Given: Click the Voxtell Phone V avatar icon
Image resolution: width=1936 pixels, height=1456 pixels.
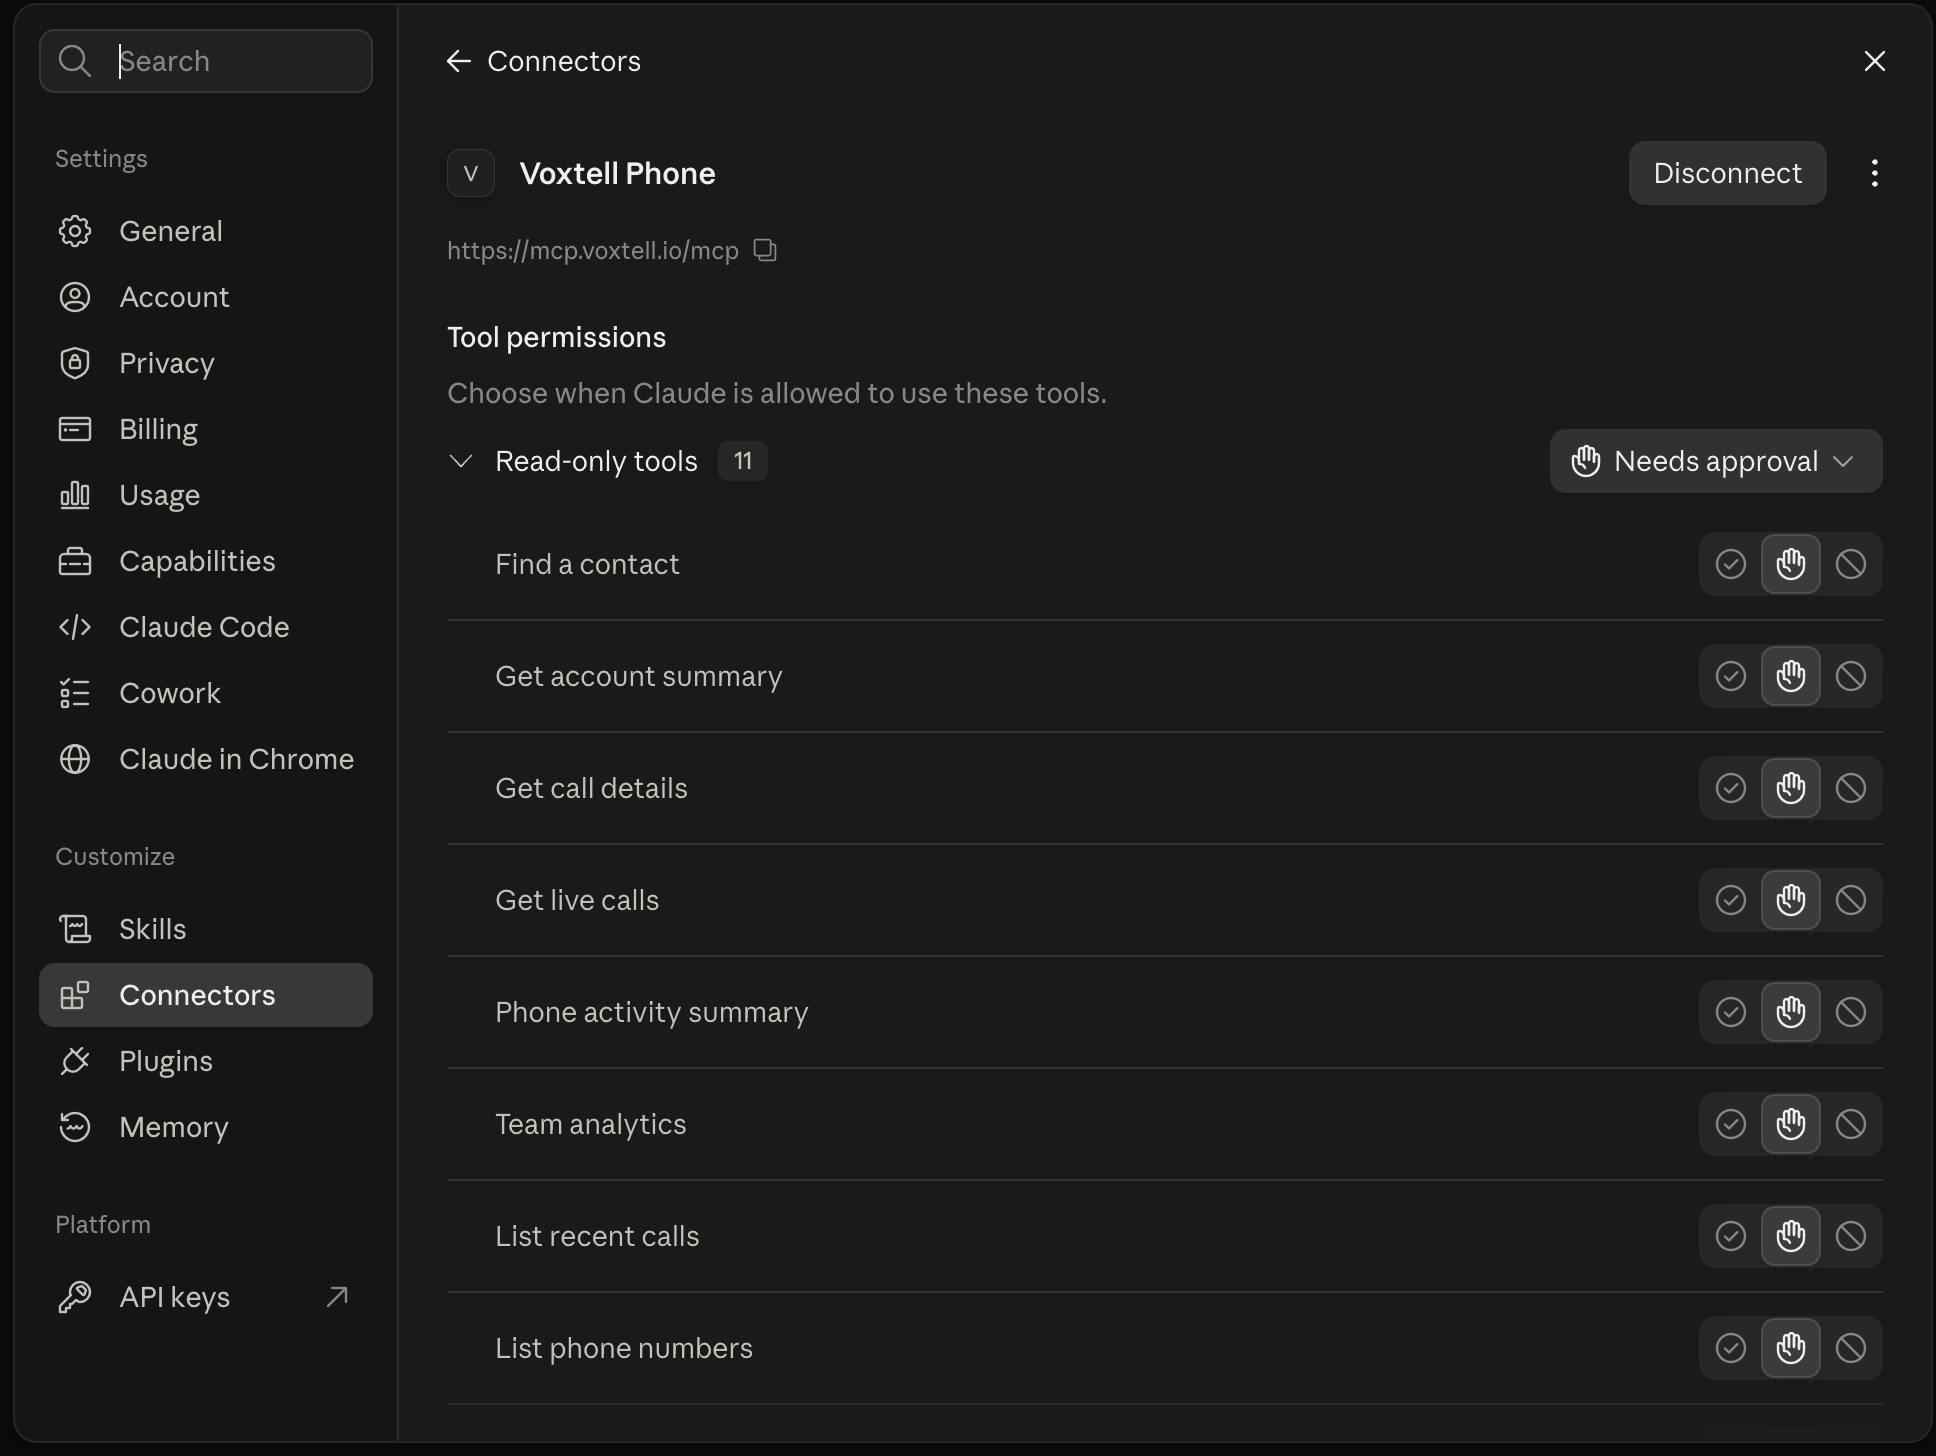Looking at the screenshot, I should tap(471, 173).
